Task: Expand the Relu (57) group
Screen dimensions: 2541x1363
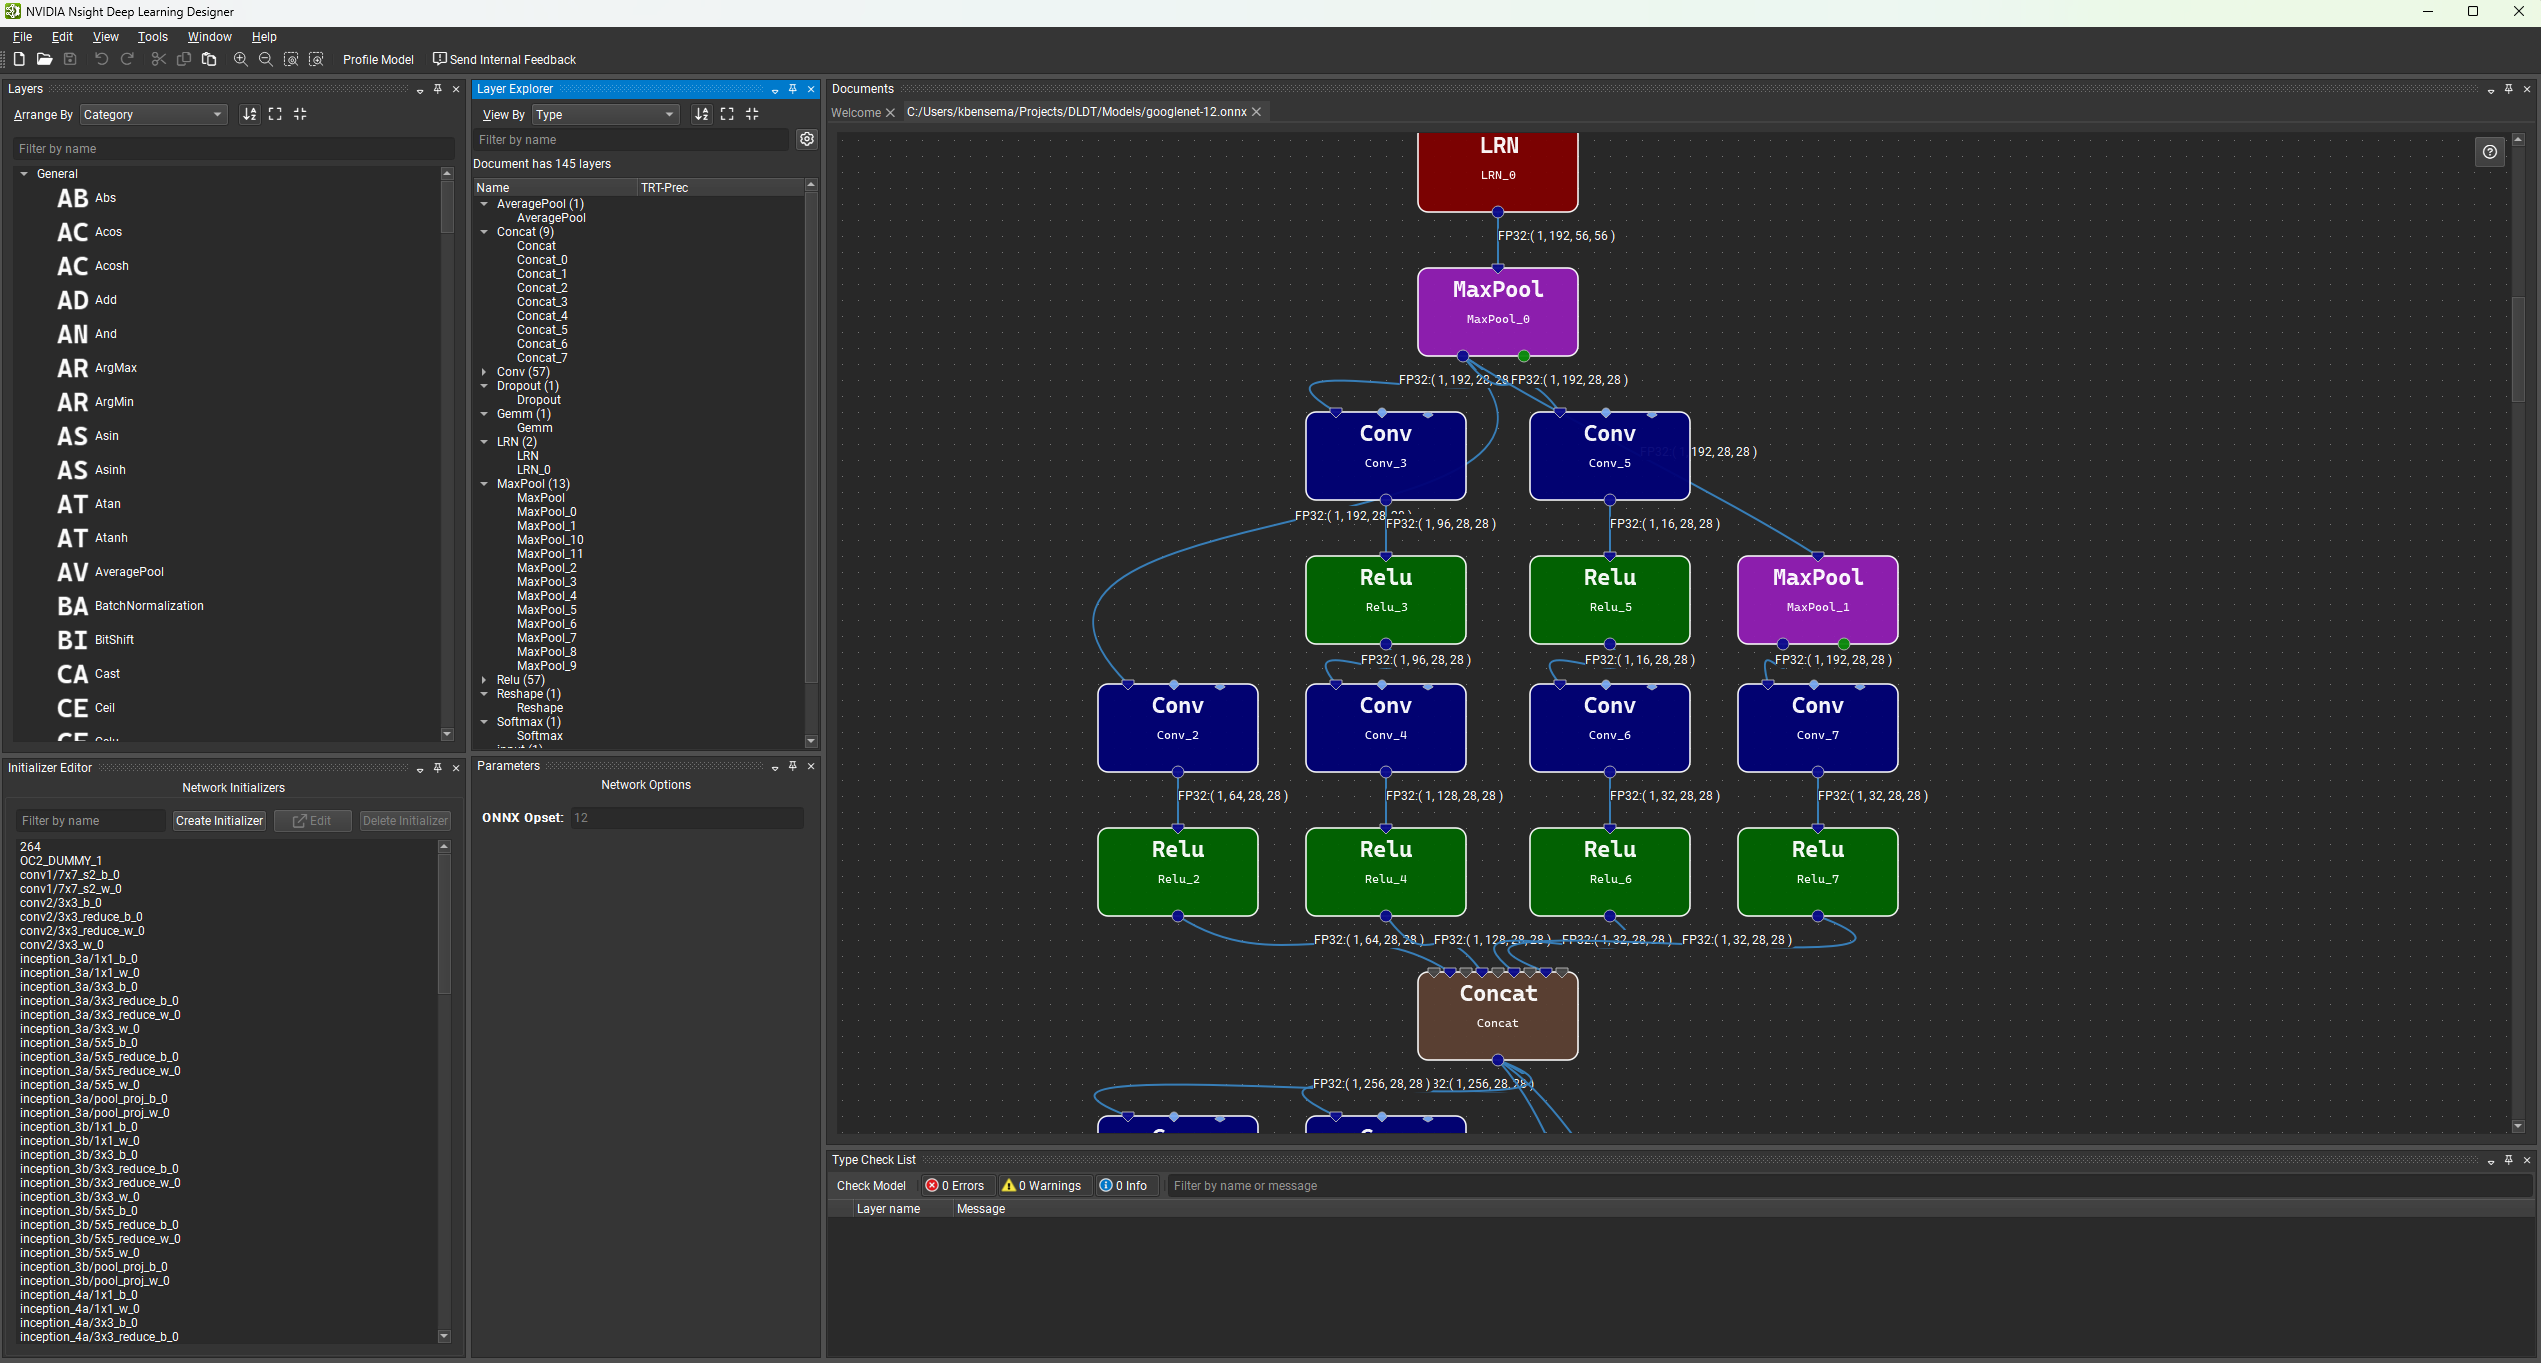Action: [x=484, y=680]
